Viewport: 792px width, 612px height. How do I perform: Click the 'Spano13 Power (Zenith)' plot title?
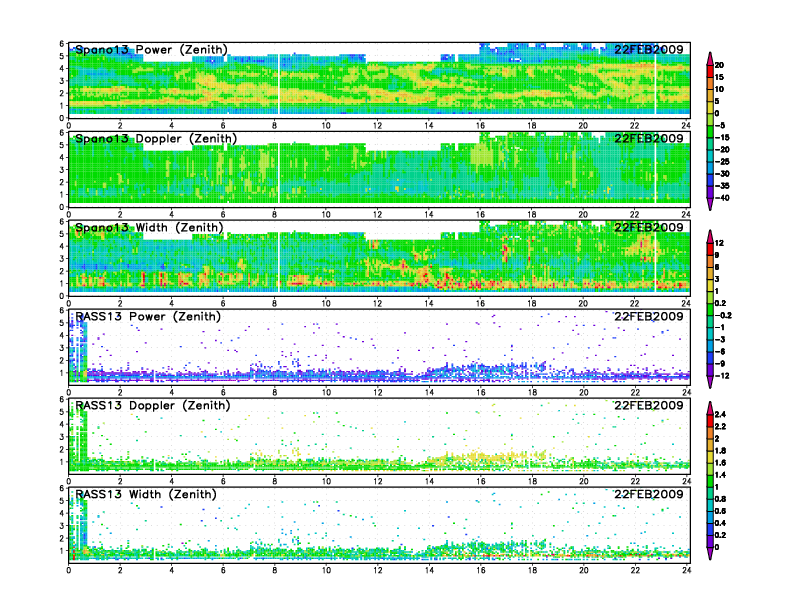(151, 49)
